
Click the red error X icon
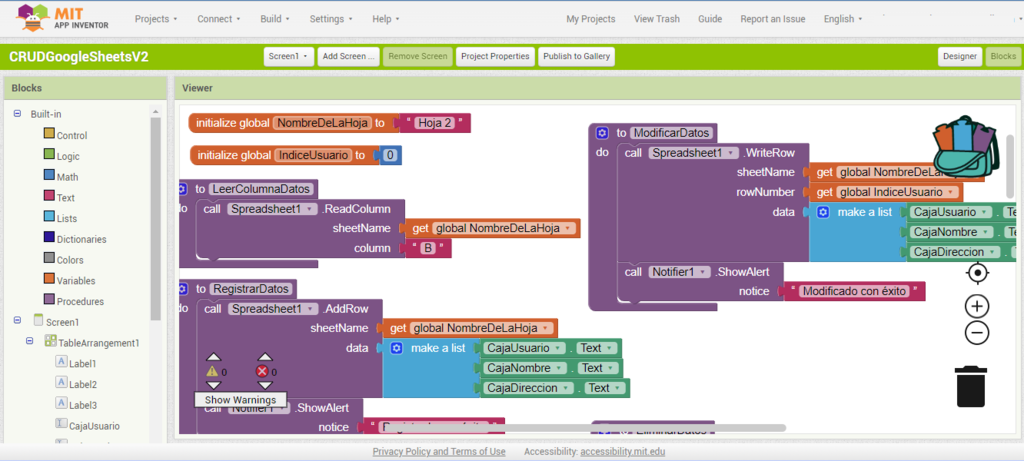point(263,371)
